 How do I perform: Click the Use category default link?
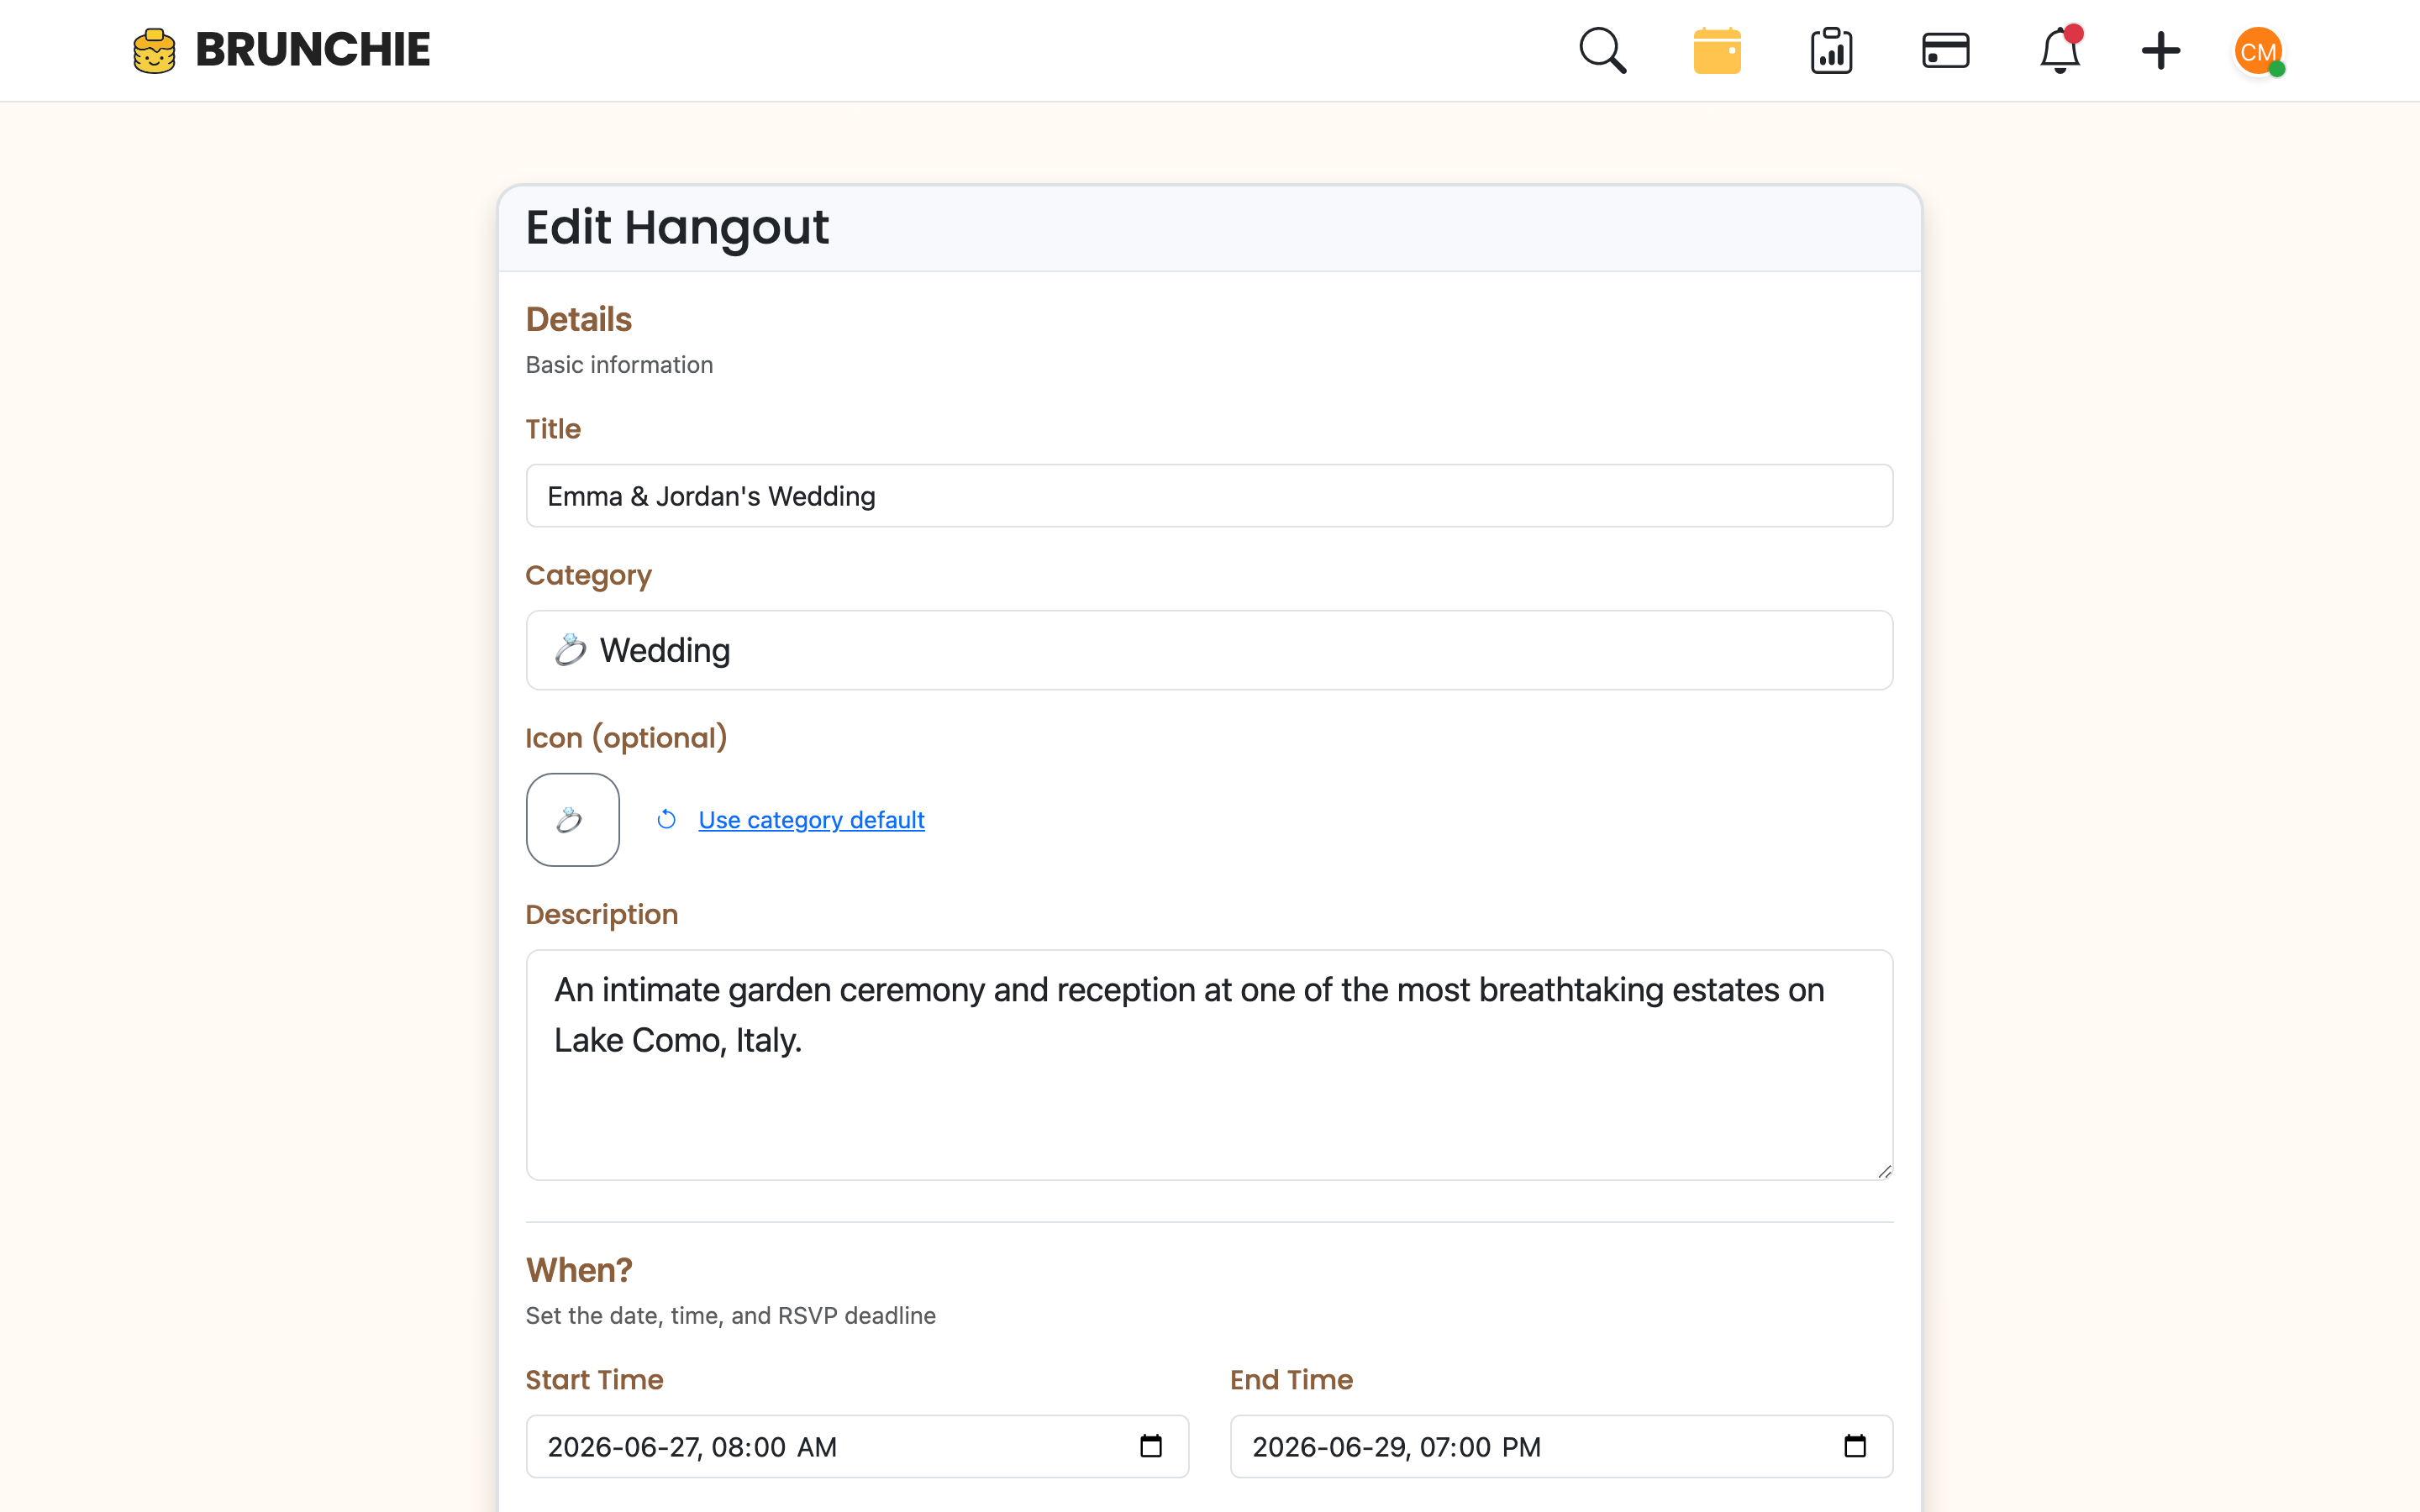(x=811, y=820)
